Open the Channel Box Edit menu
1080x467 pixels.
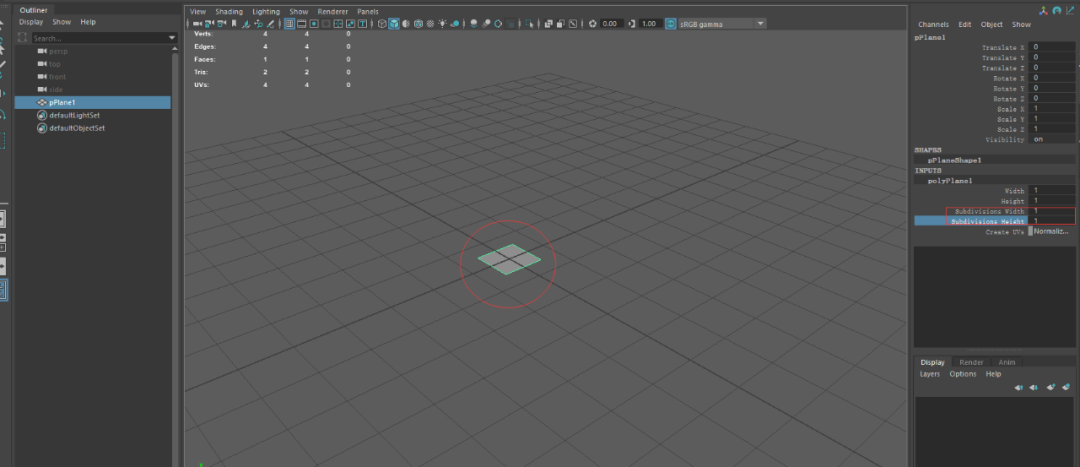pos(965,24)
